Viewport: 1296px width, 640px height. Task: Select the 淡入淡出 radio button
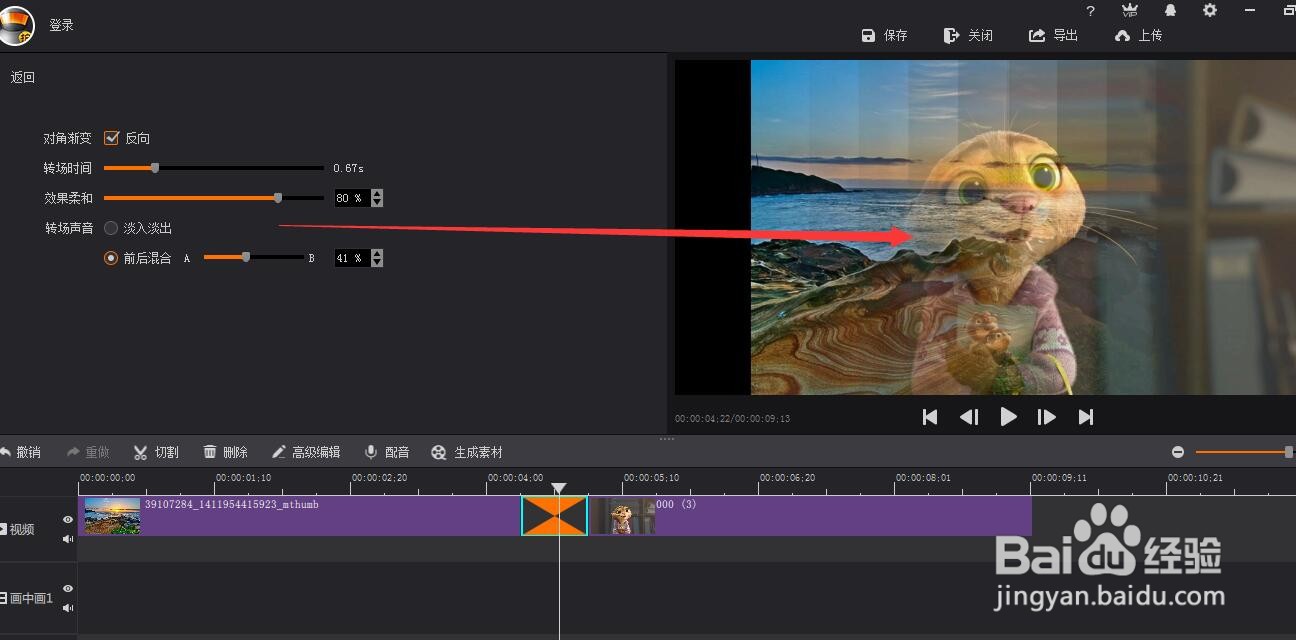111,228
